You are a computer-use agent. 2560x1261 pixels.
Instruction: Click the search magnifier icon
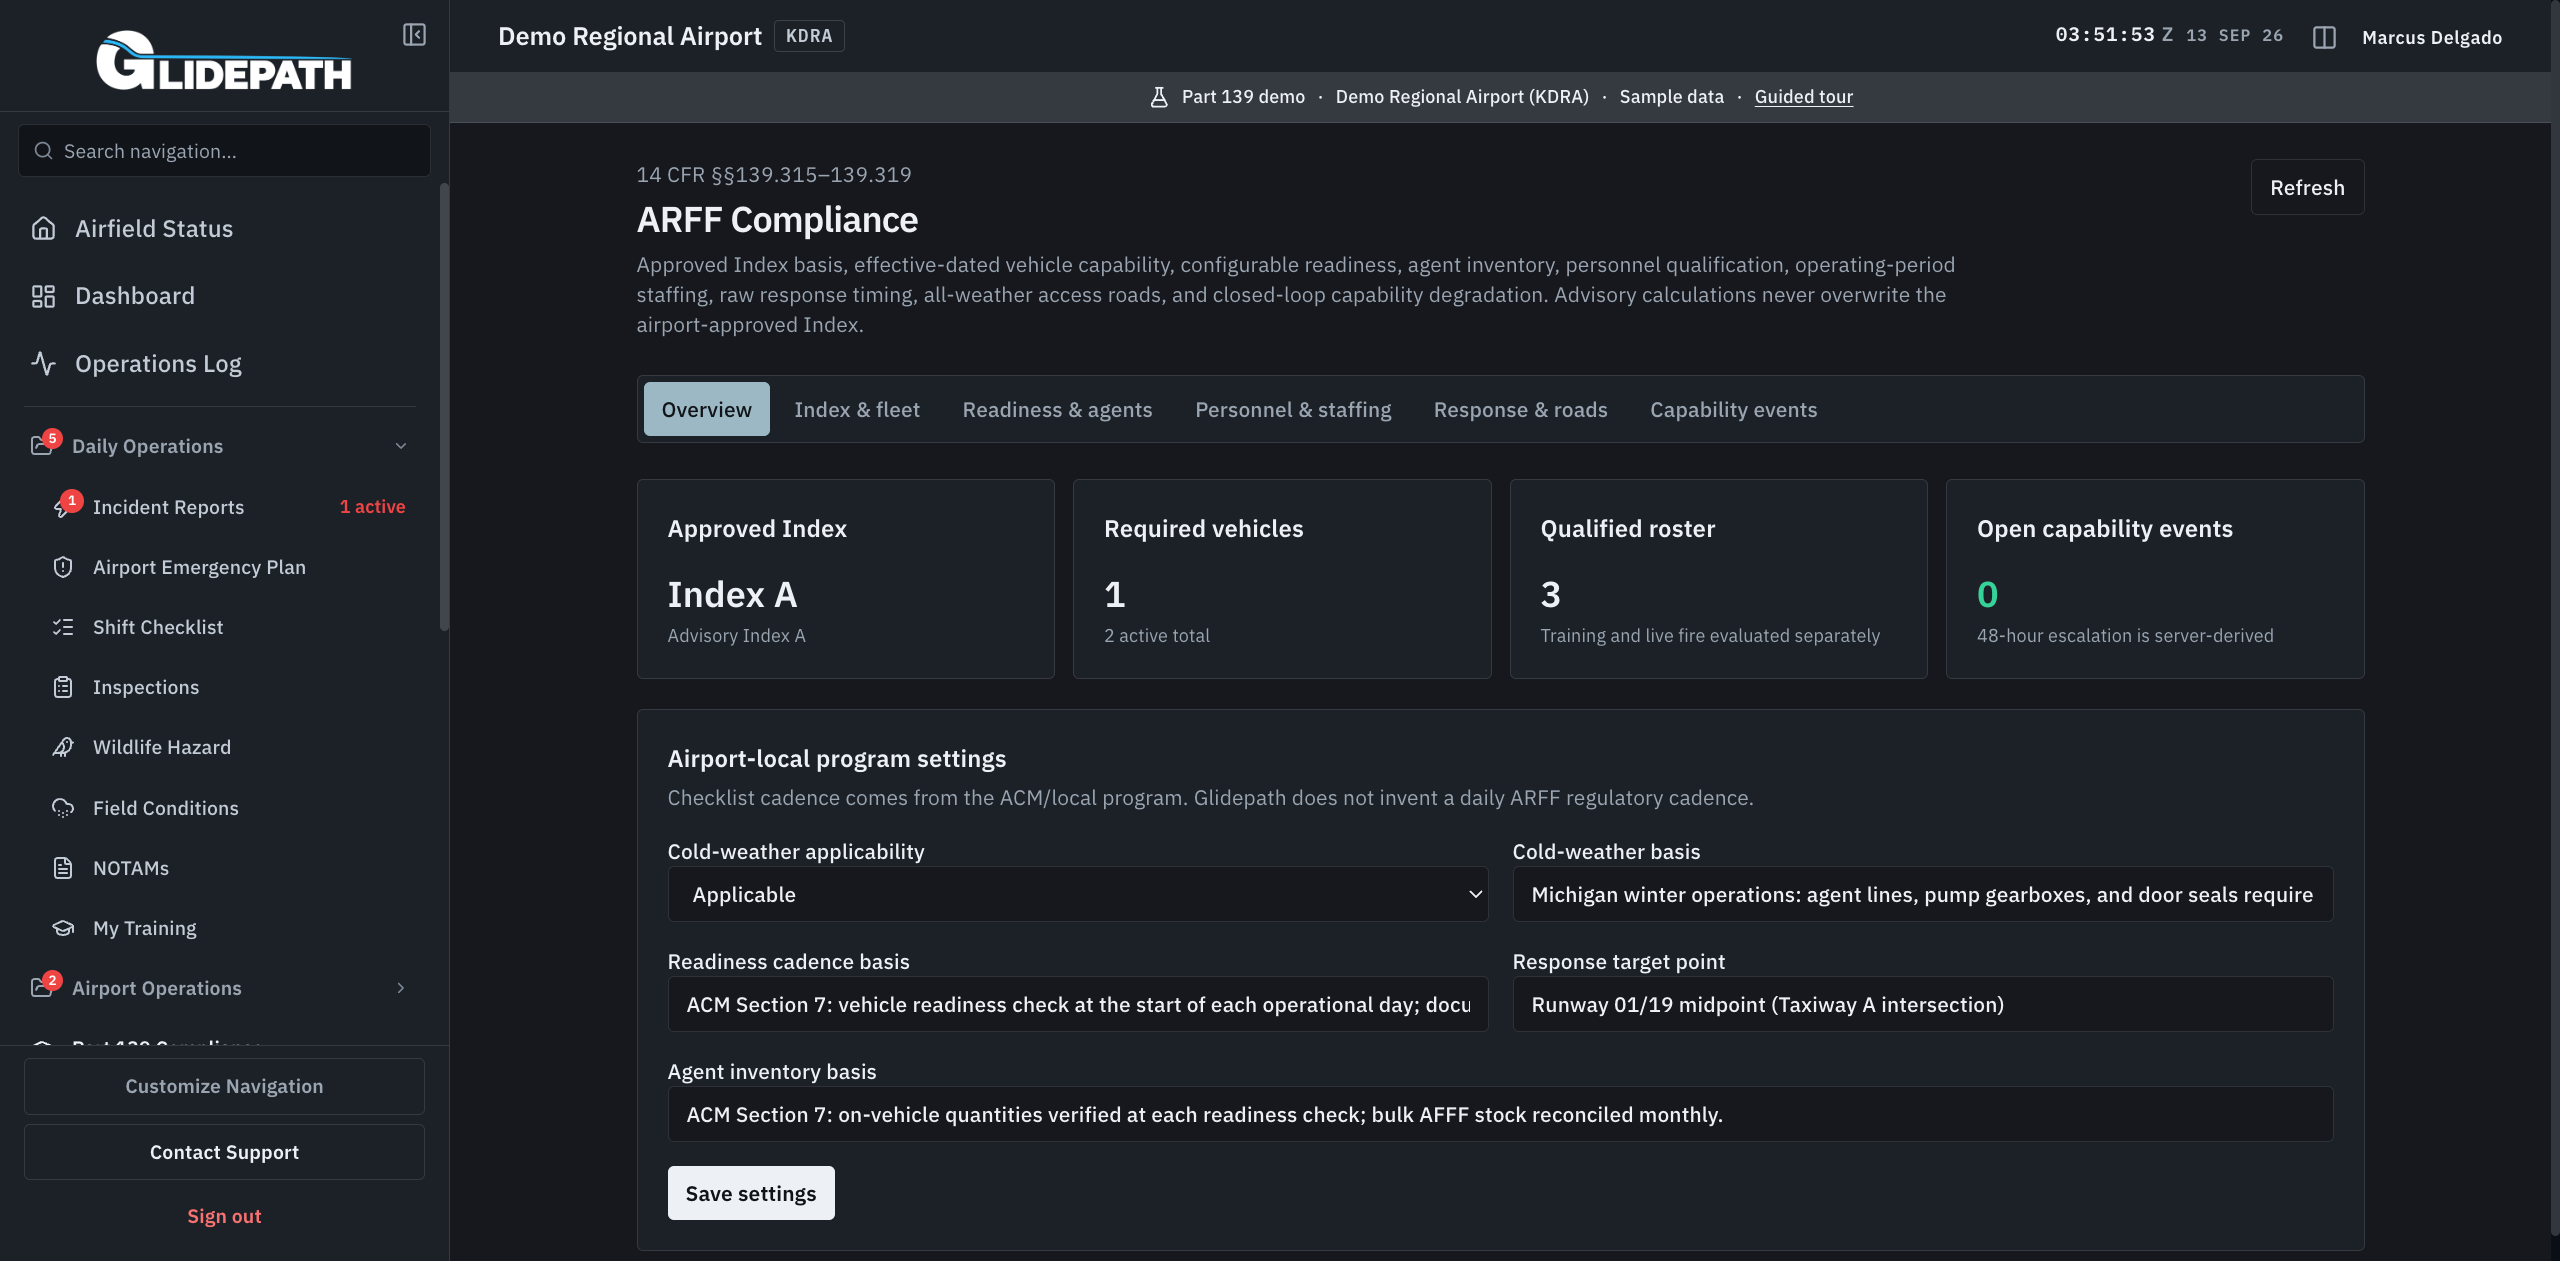pyautogui.click(x=43, y=151)
